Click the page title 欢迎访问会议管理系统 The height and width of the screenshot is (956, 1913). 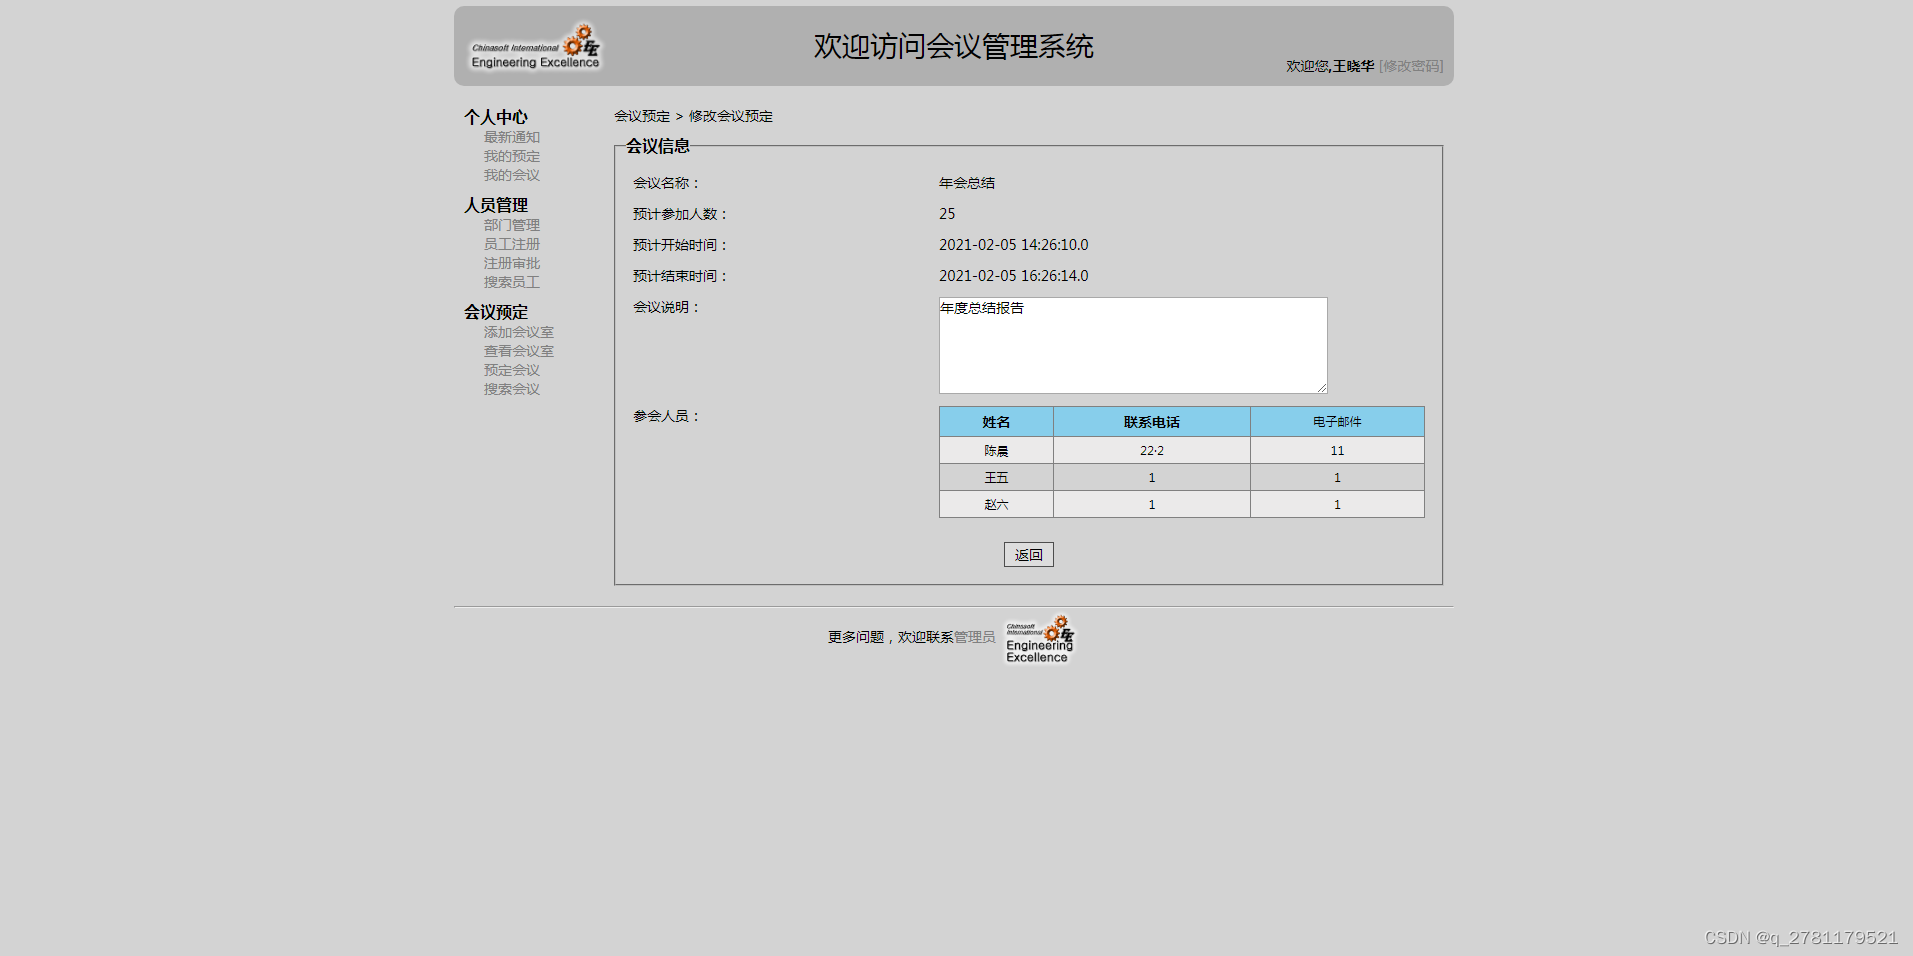(x=953, y=46)
